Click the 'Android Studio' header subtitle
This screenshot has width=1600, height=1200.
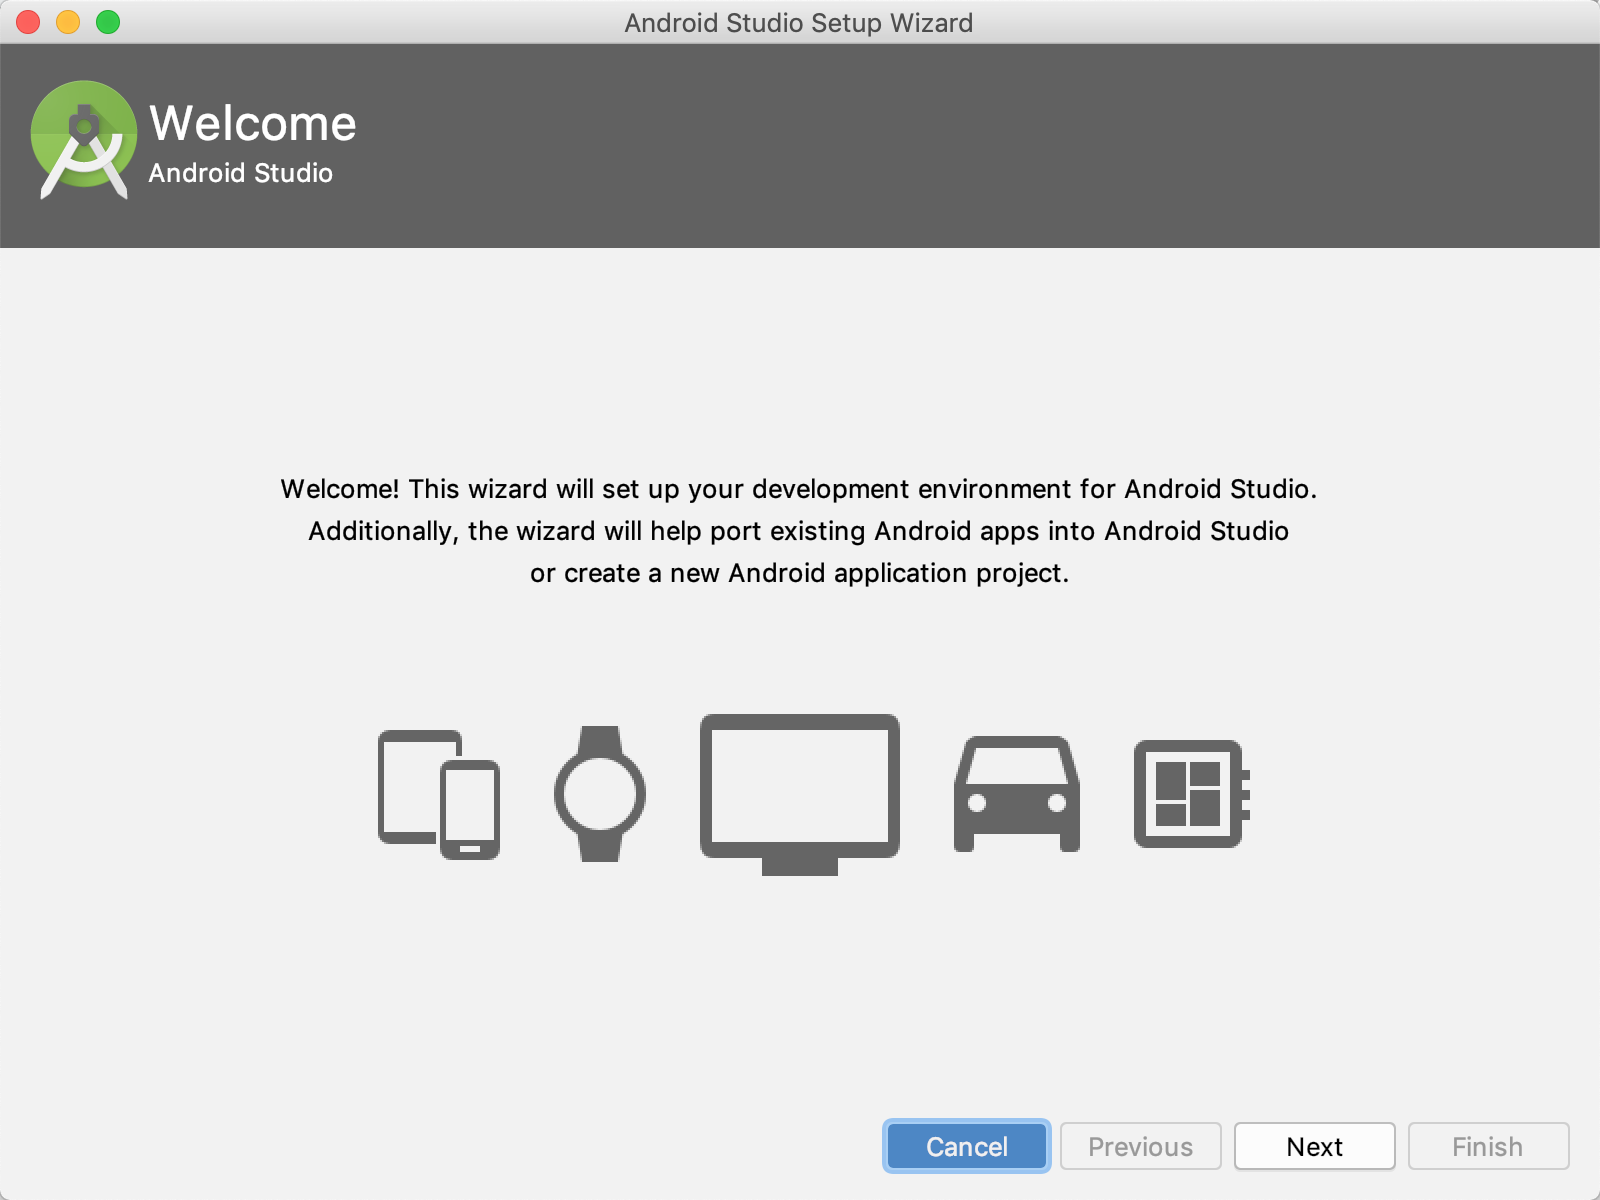click(241, 173)
